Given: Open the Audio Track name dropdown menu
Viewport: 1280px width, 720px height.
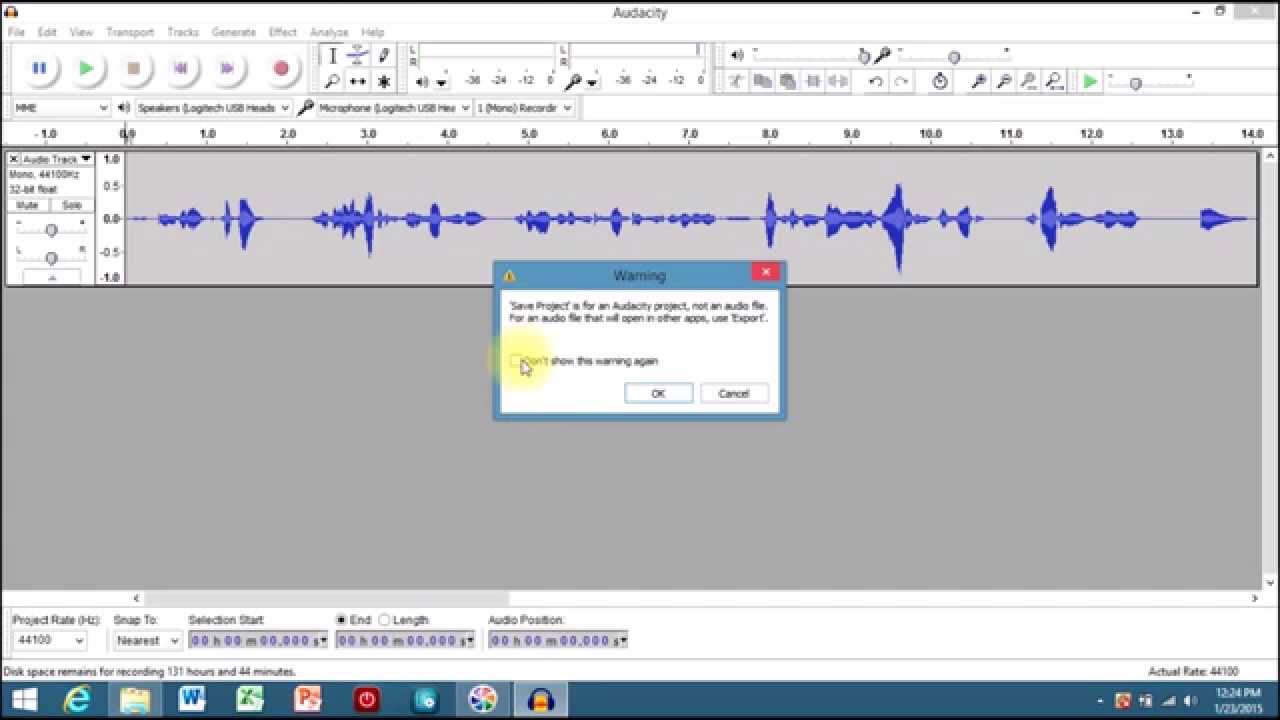Looking at the screenshot, I should 57,159.
